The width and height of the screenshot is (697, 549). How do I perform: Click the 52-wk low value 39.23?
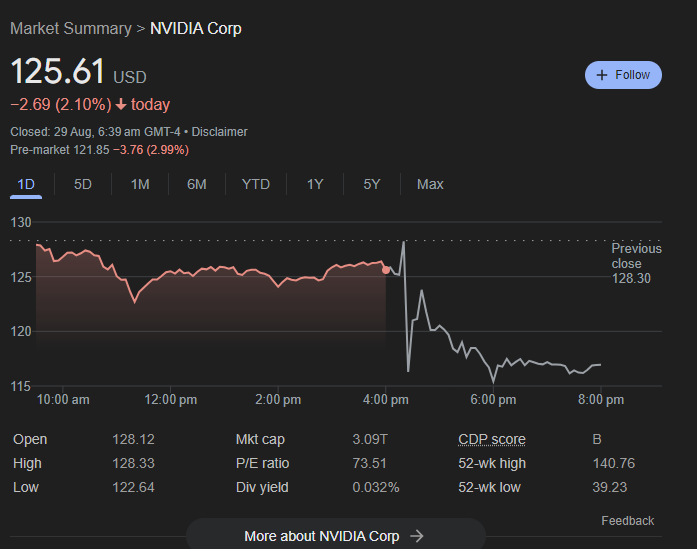(609, 487)
